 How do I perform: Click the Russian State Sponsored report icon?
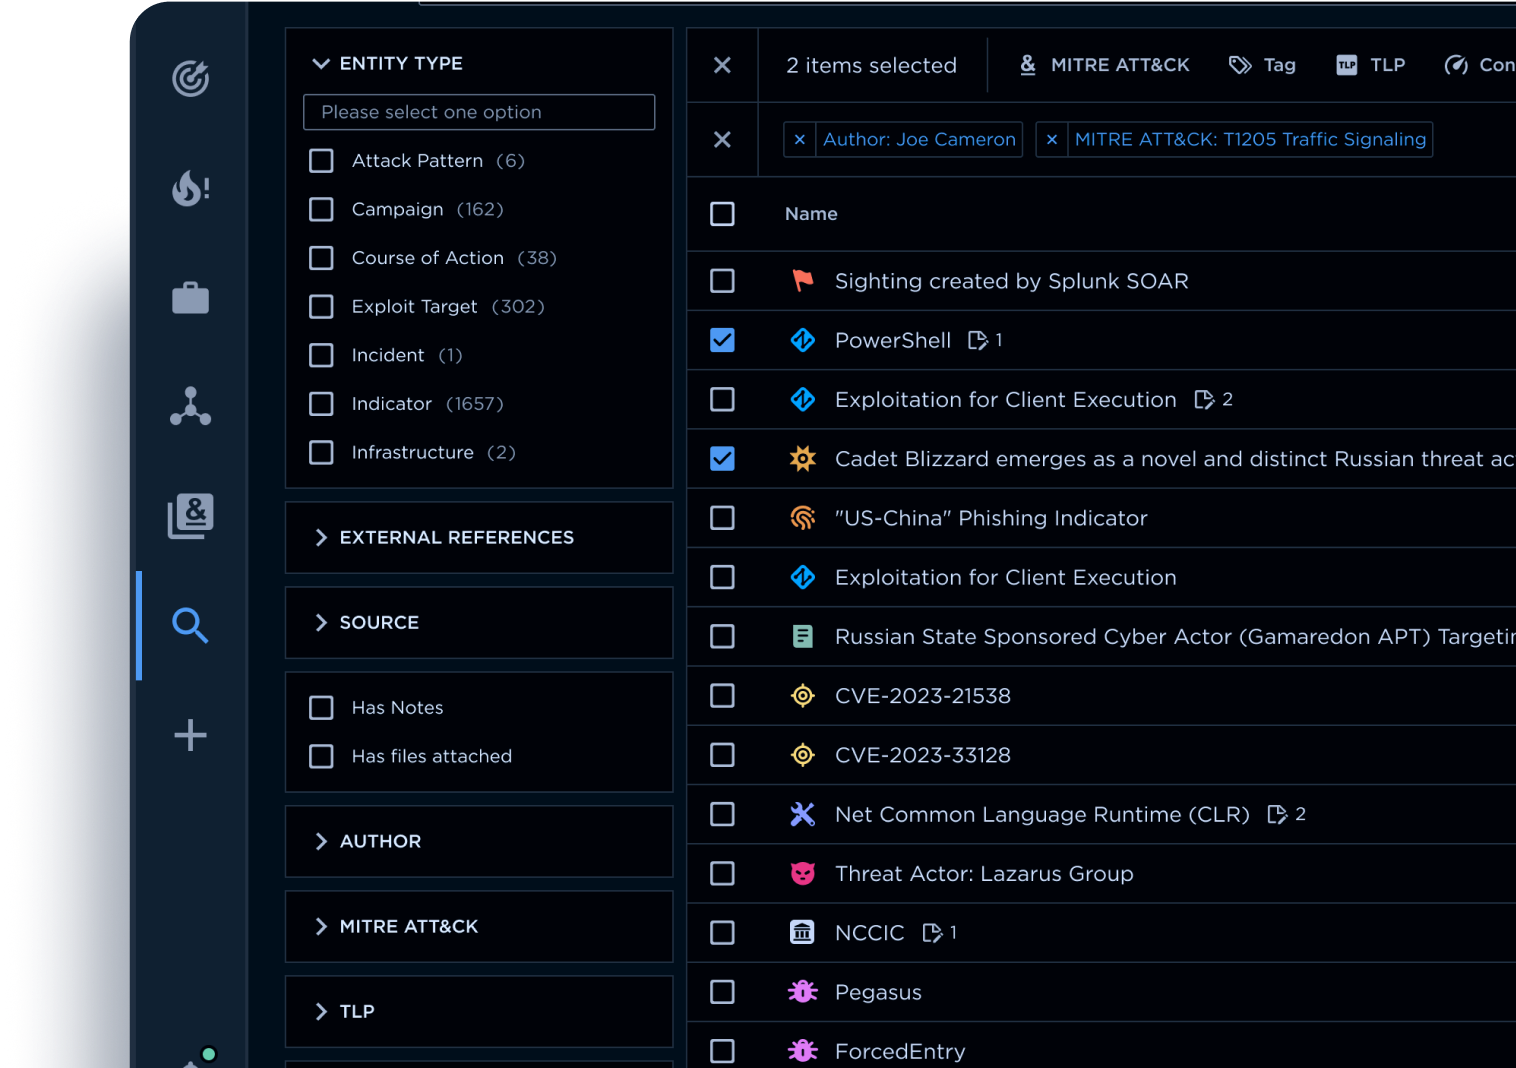tap(803, 636)
